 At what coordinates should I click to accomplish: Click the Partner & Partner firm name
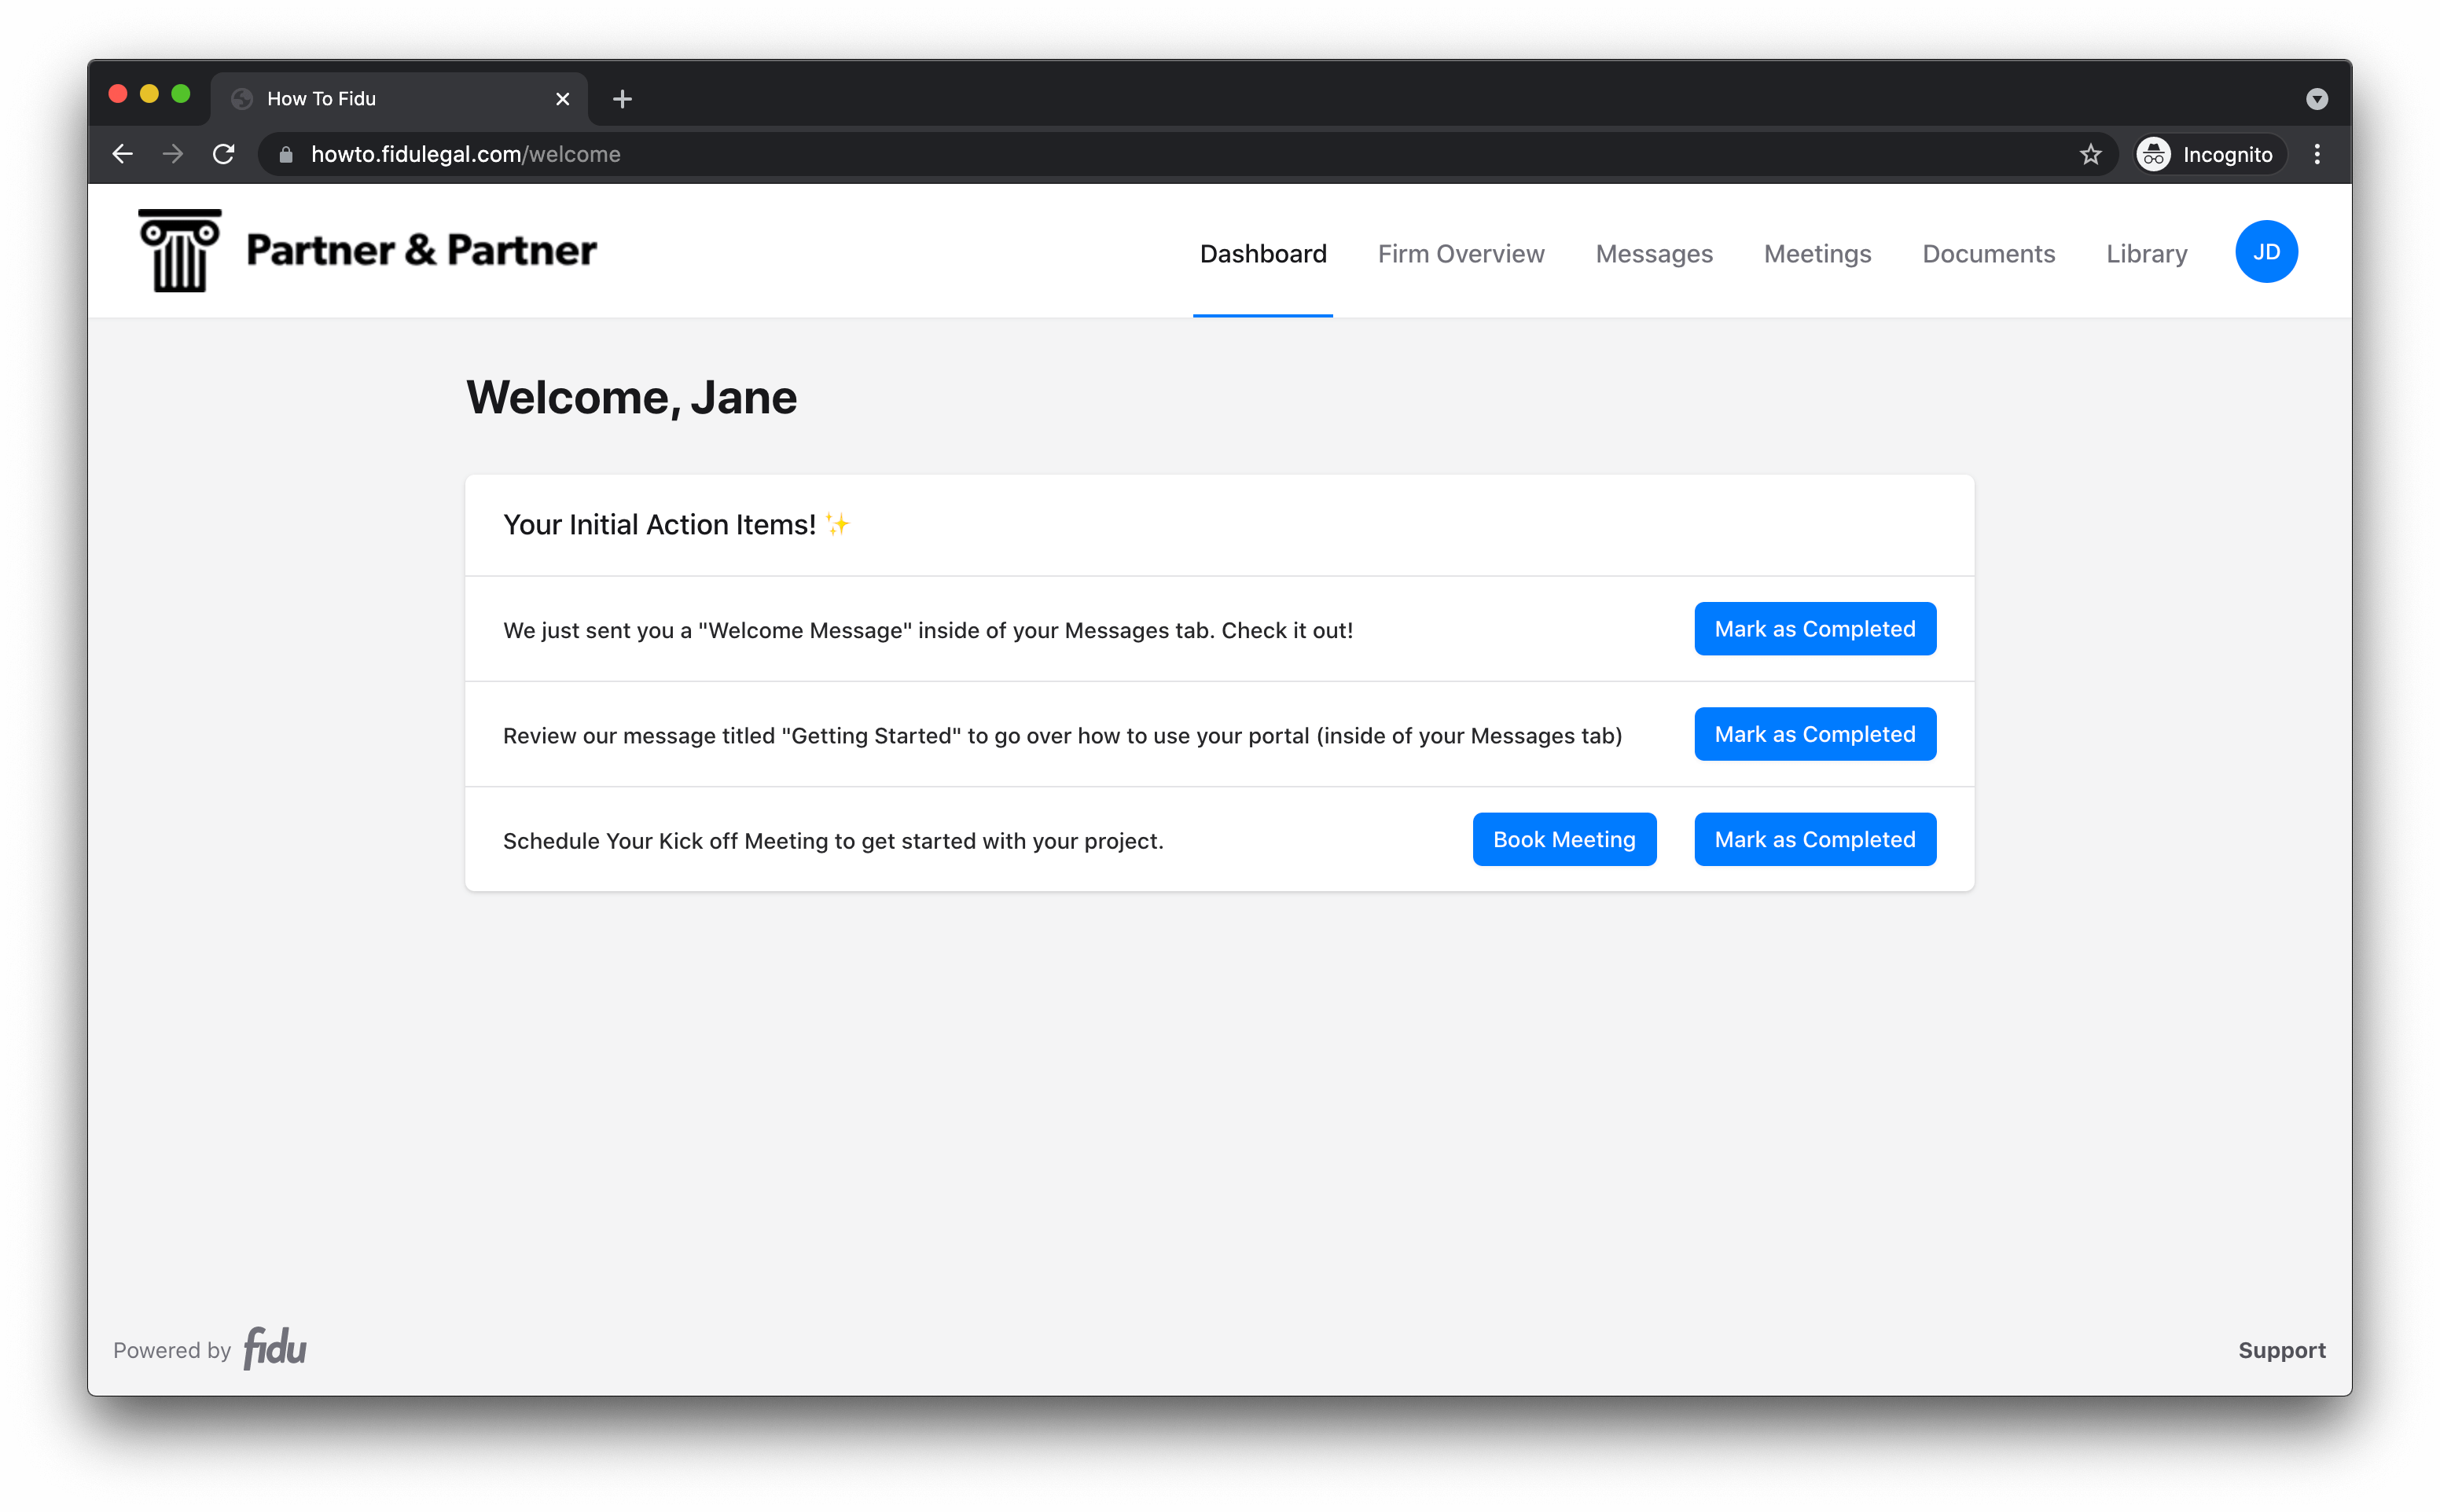[421, 250]
